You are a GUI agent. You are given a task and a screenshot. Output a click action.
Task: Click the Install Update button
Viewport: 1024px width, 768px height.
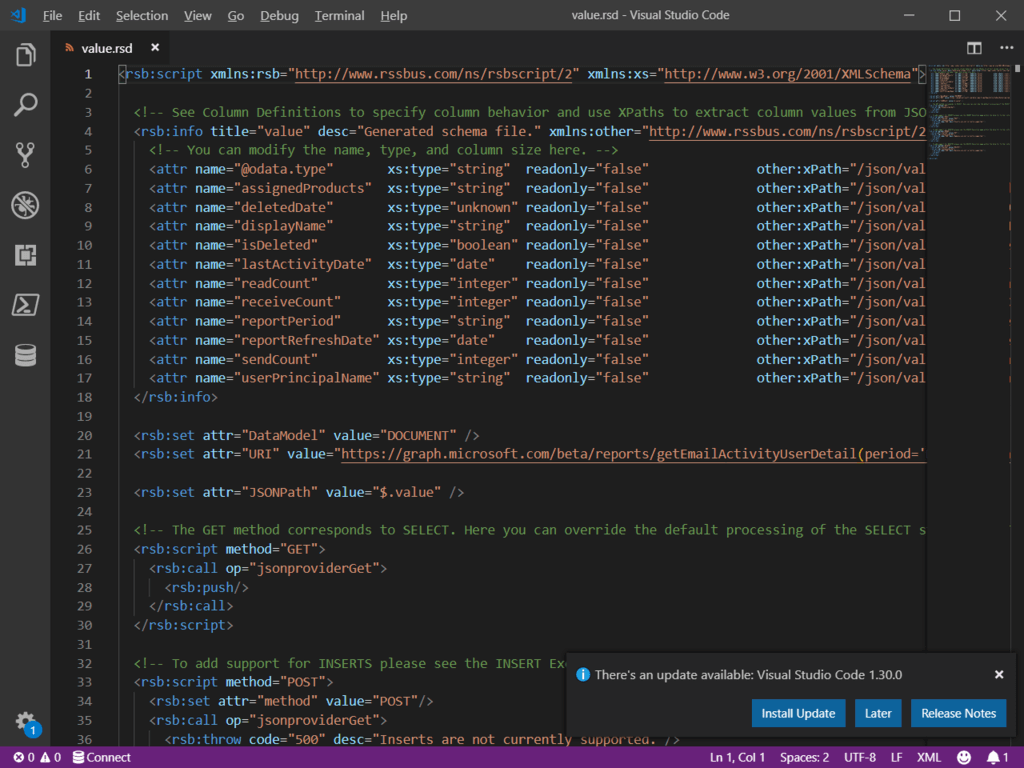[x=798, y=713]
